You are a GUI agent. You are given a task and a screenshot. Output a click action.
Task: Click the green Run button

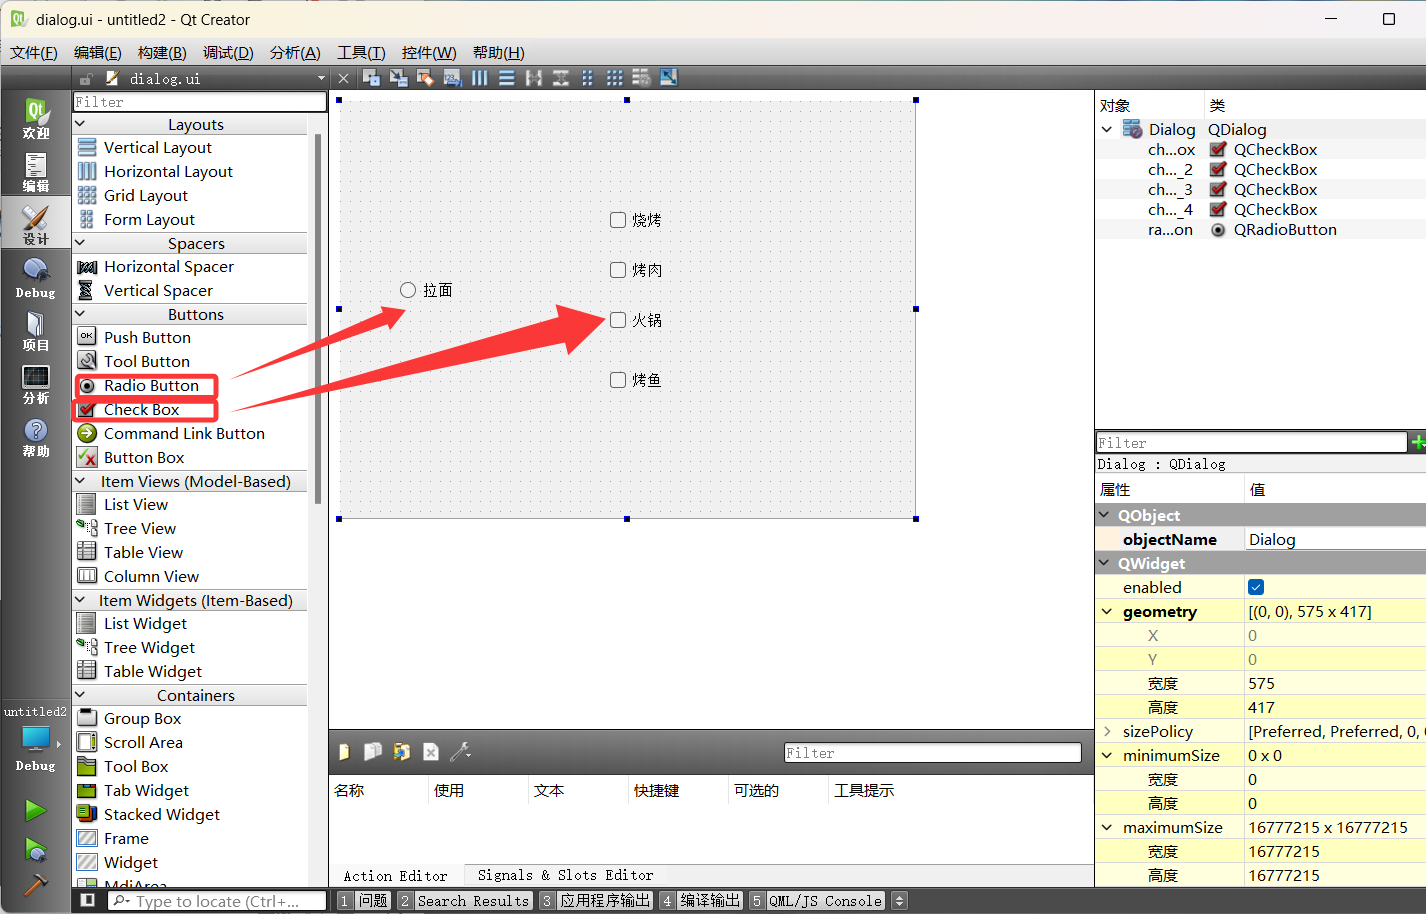tap(36, 809)
